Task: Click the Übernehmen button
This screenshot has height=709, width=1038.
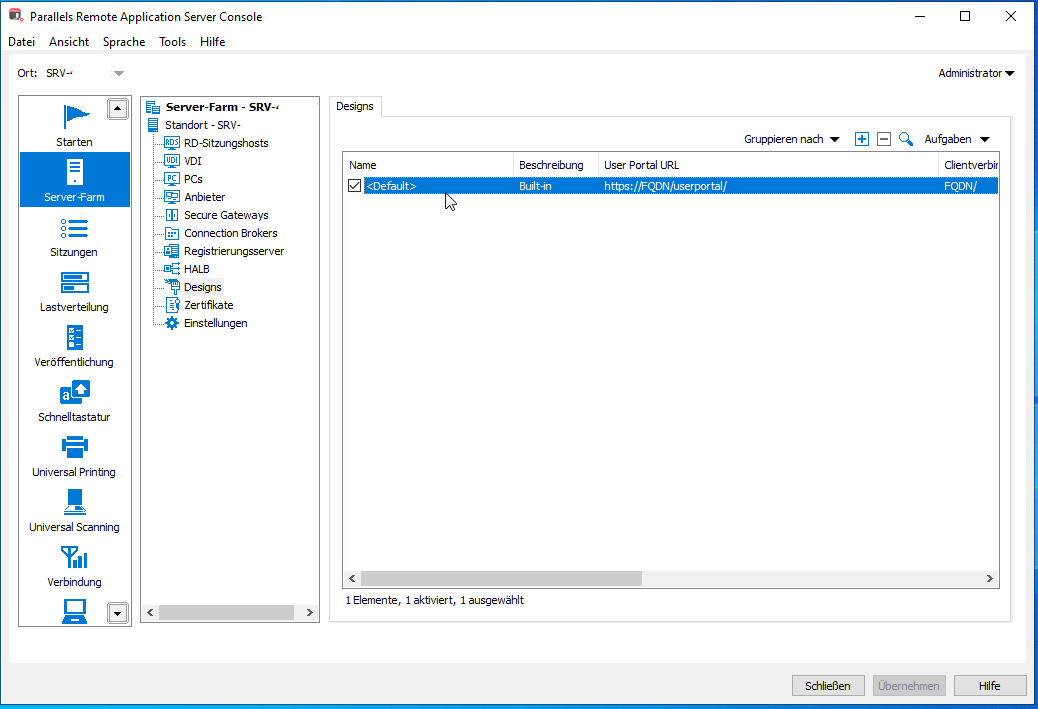Action: point(909,686)
